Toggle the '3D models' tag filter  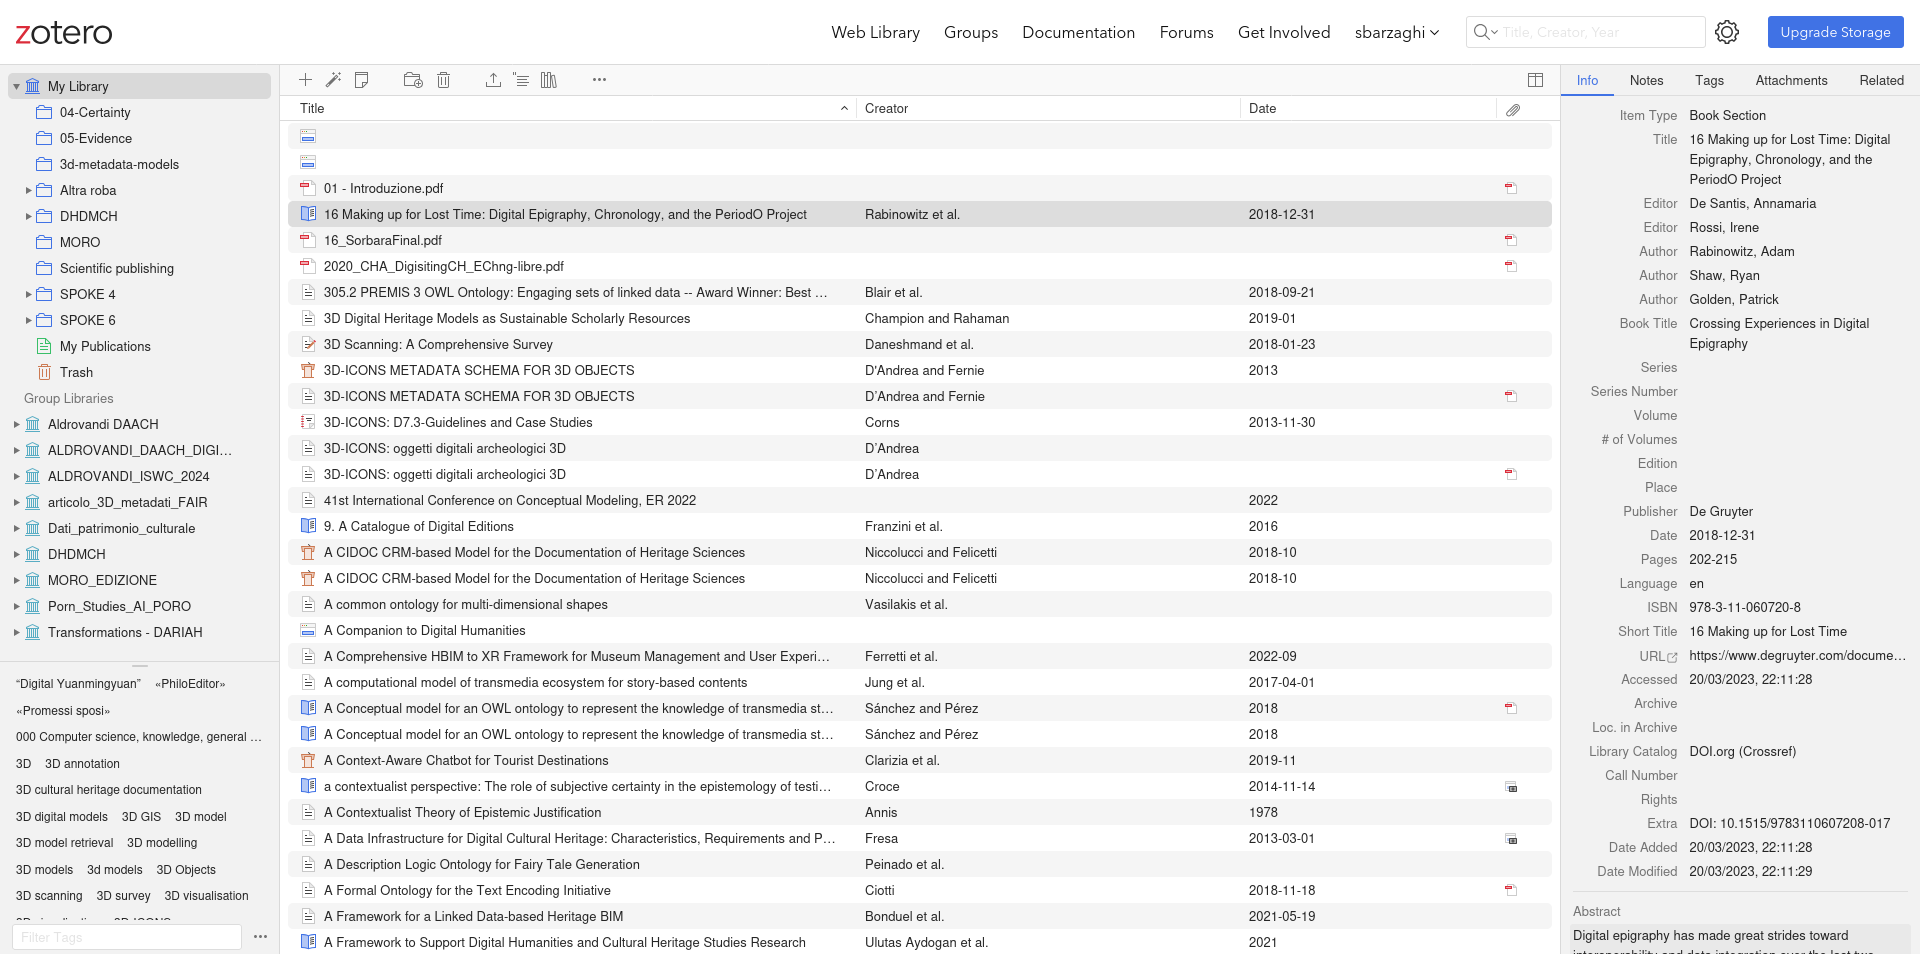click(x=45, y=870)
